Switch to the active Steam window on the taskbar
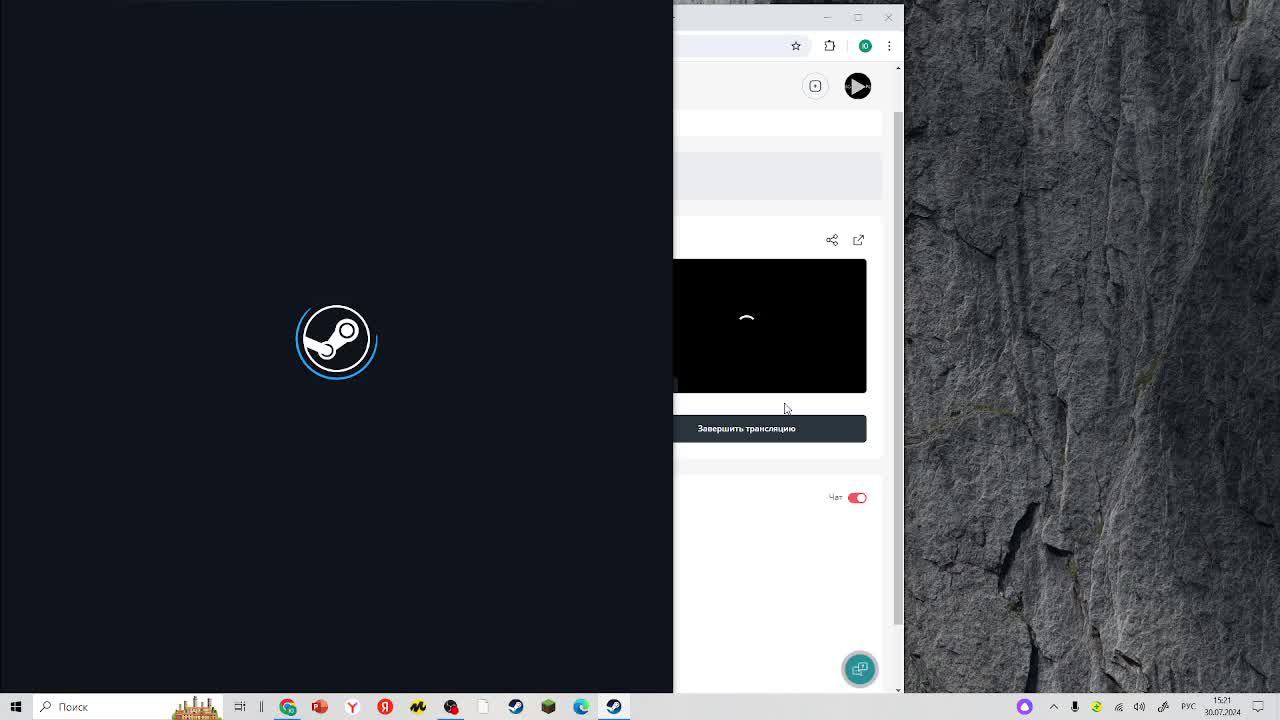 coord(614,707)
